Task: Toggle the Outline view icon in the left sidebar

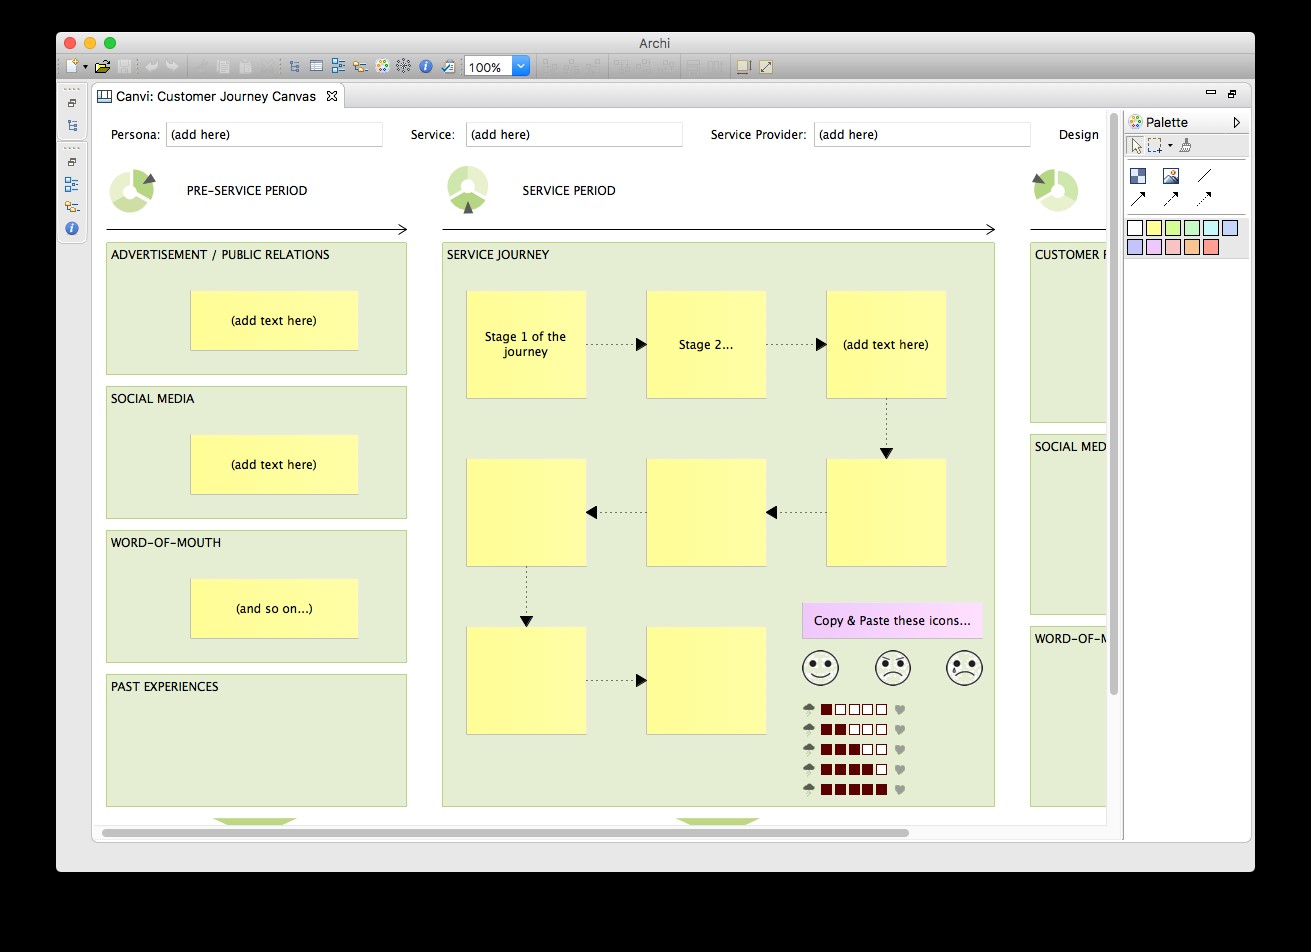Action: (x=72, y=185)
